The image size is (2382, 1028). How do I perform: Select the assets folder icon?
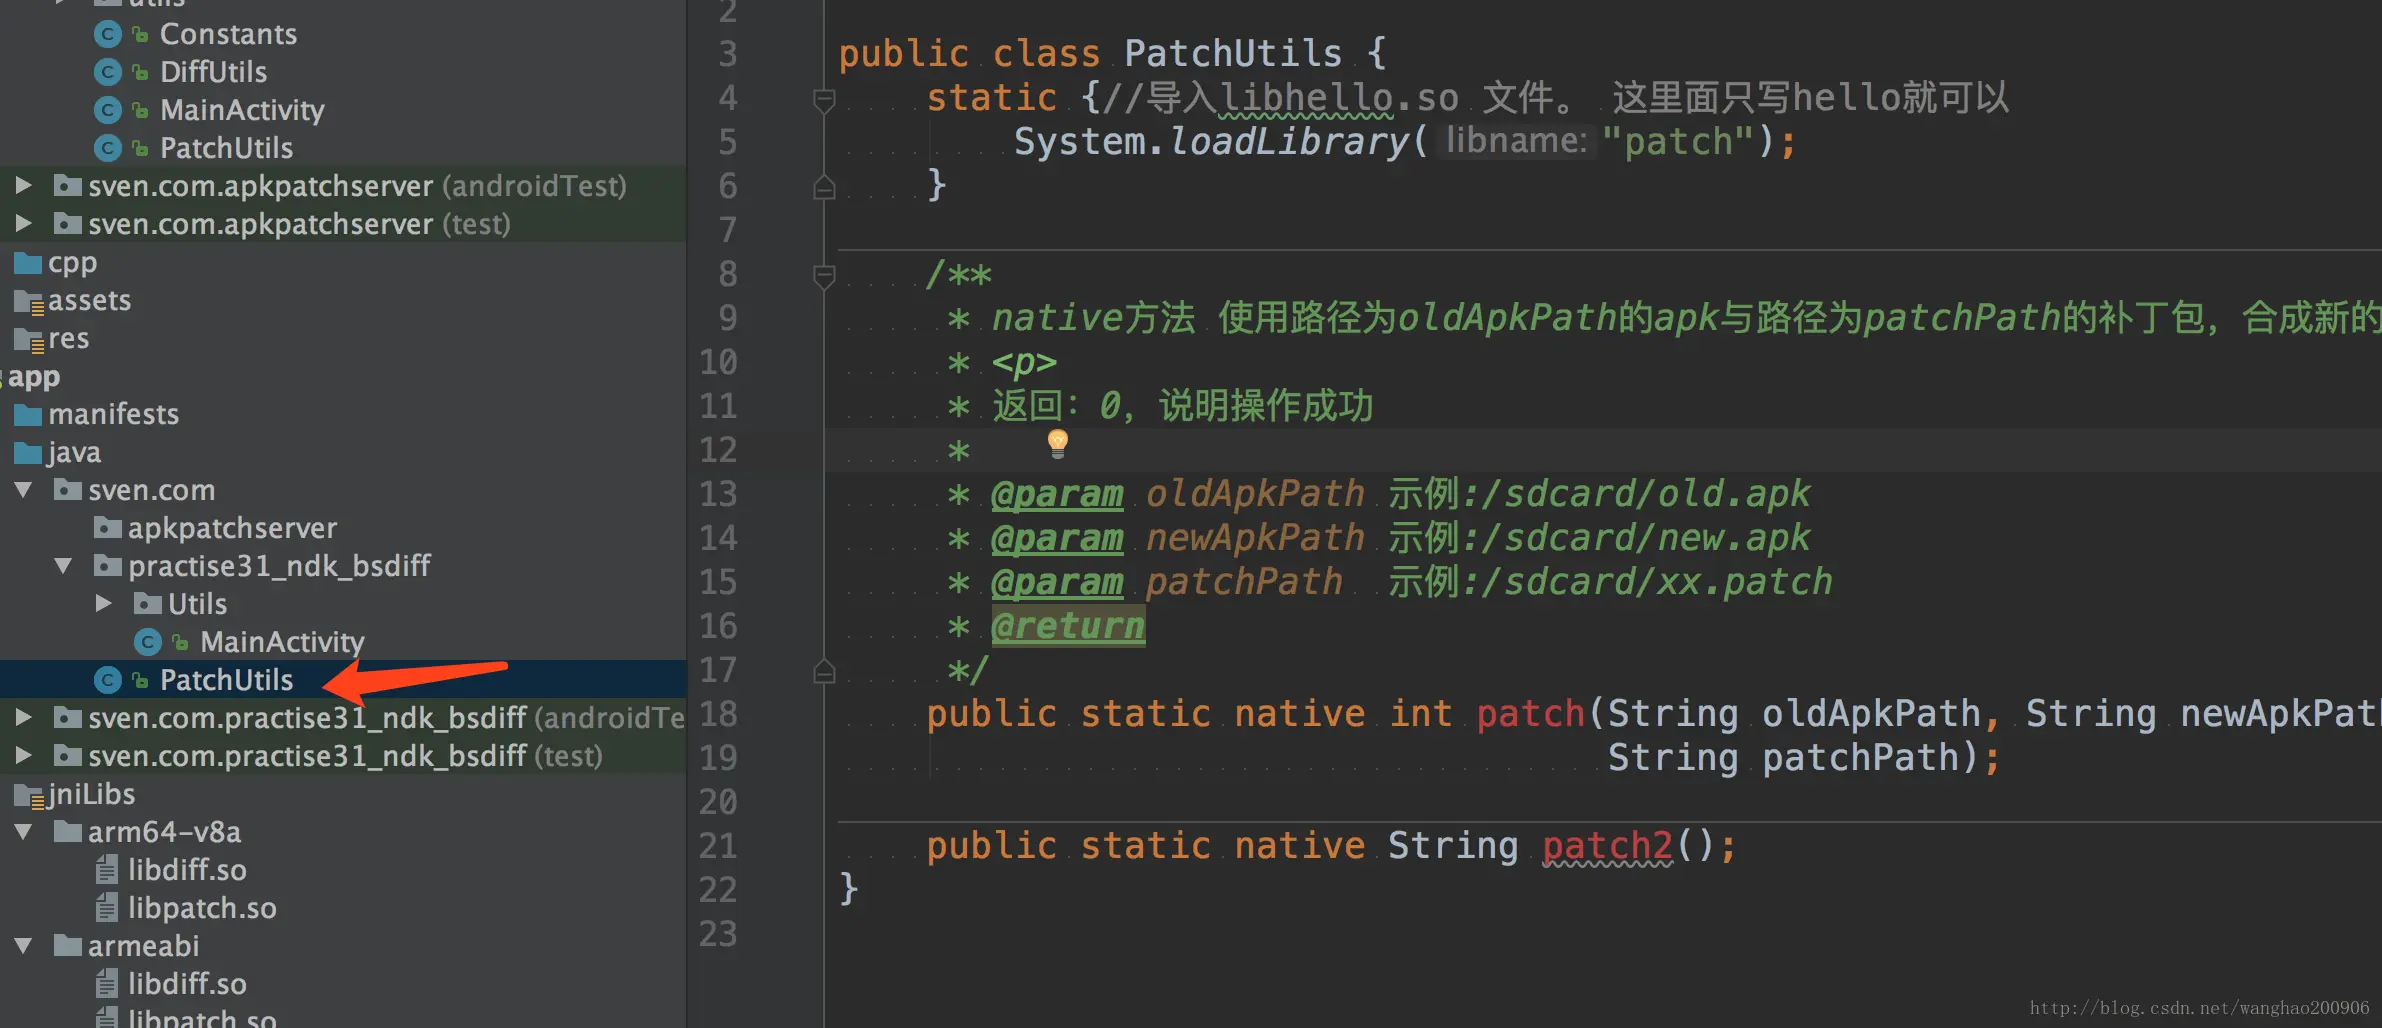(29, 301)
